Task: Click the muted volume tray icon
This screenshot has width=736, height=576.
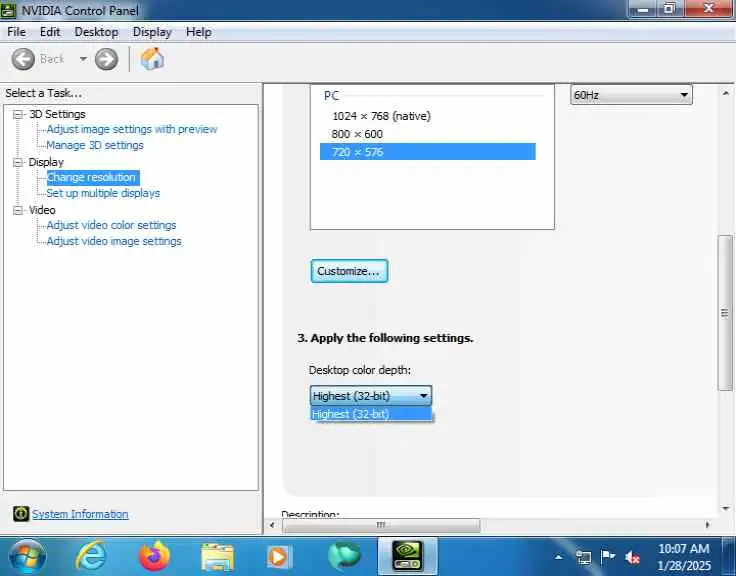Action: 633,558
